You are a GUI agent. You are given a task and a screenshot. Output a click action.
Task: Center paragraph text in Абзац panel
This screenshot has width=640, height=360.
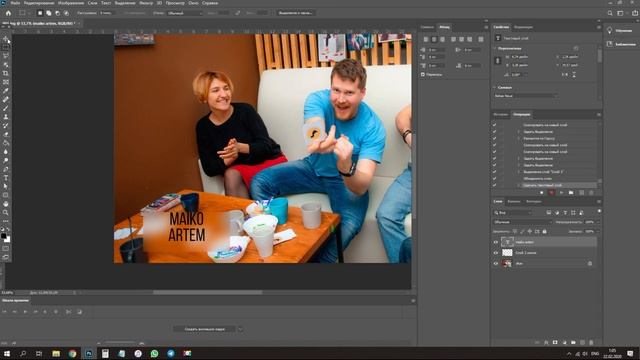tap(434, 39)
